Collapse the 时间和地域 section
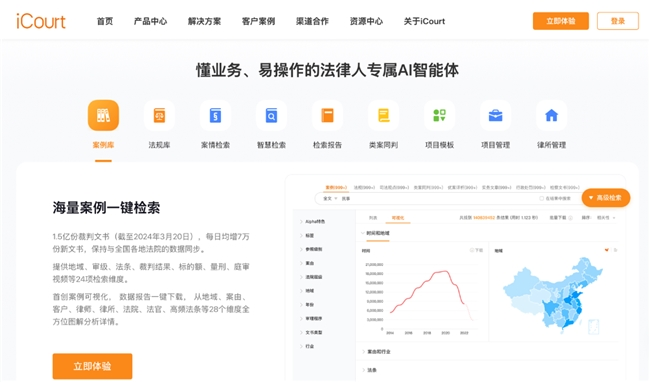Image resolution: width=650 pixels, height=382 pixels. coord(375,233)
